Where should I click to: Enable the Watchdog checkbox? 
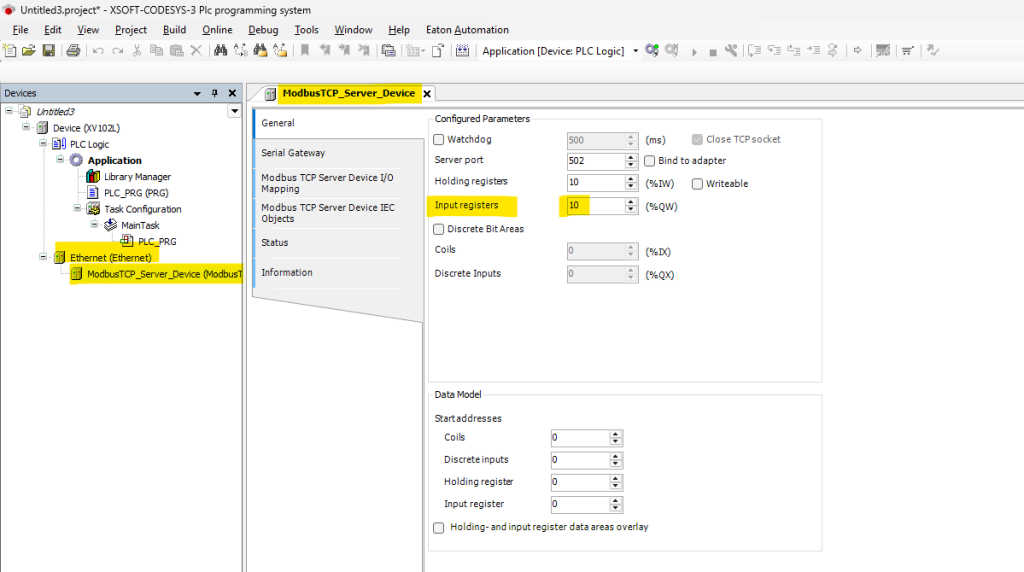coord(439,140)
